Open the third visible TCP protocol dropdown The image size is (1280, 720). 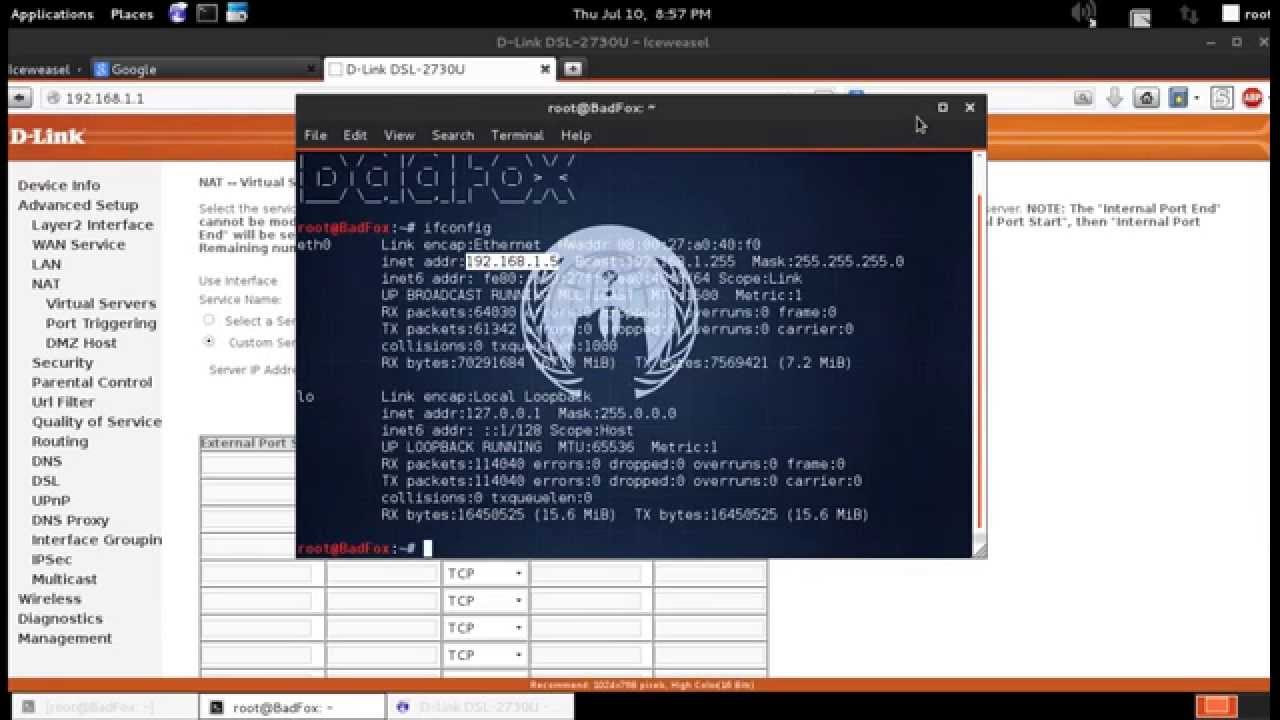click(x=486, y=627)
